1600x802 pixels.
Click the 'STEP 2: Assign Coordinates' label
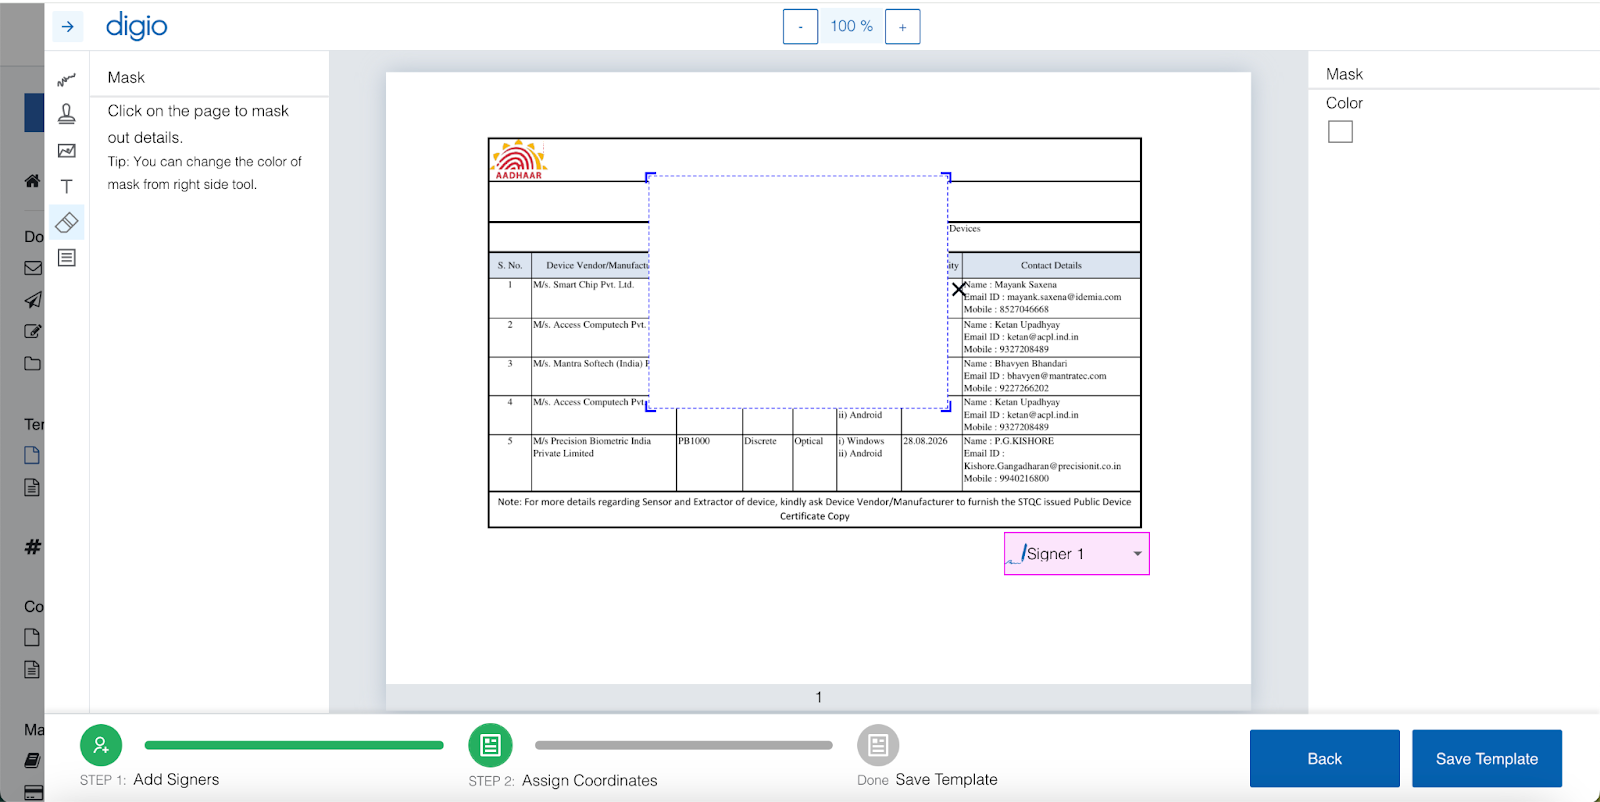pyautogui.click(x=563, y=781)
